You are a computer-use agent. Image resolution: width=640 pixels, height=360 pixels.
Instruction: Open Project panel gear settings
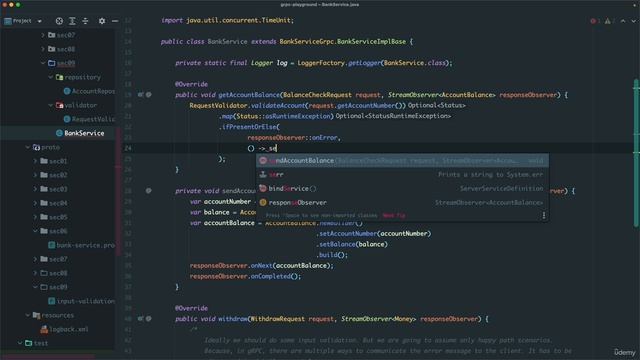tap(102, 21)
